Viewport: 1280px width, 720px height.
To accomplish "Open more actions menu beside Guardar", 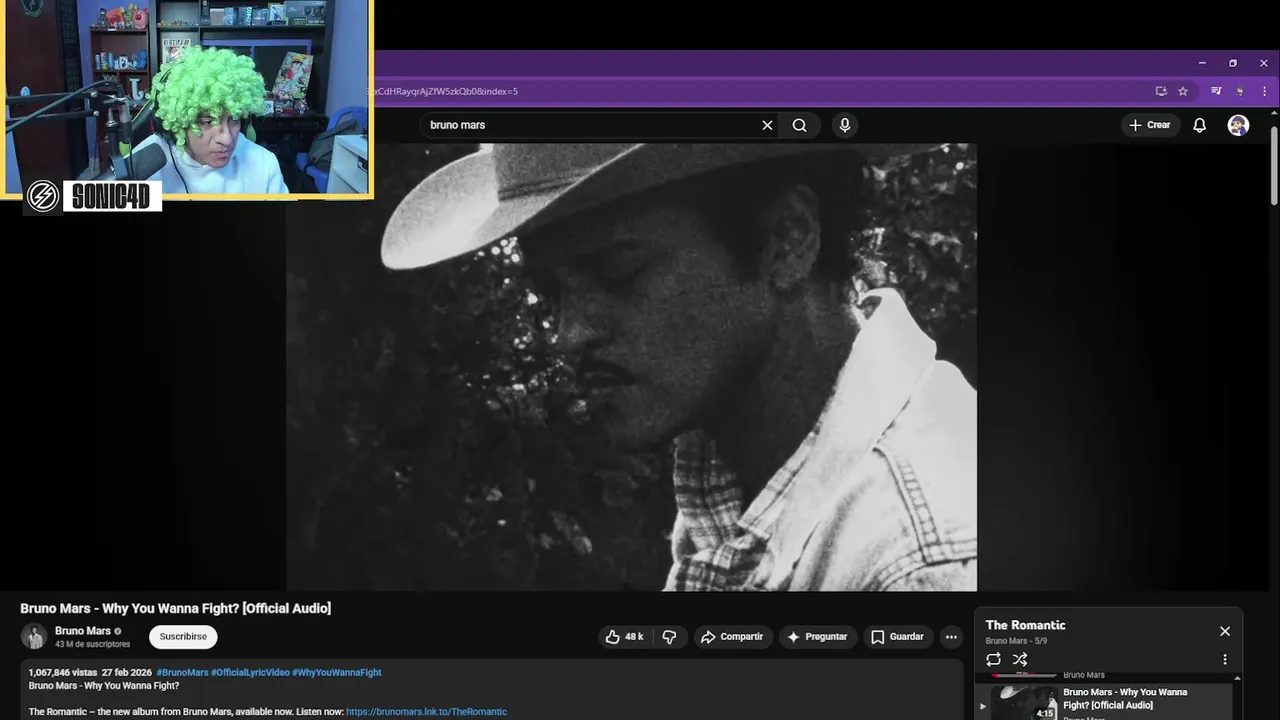I will [x=951, y=637].
